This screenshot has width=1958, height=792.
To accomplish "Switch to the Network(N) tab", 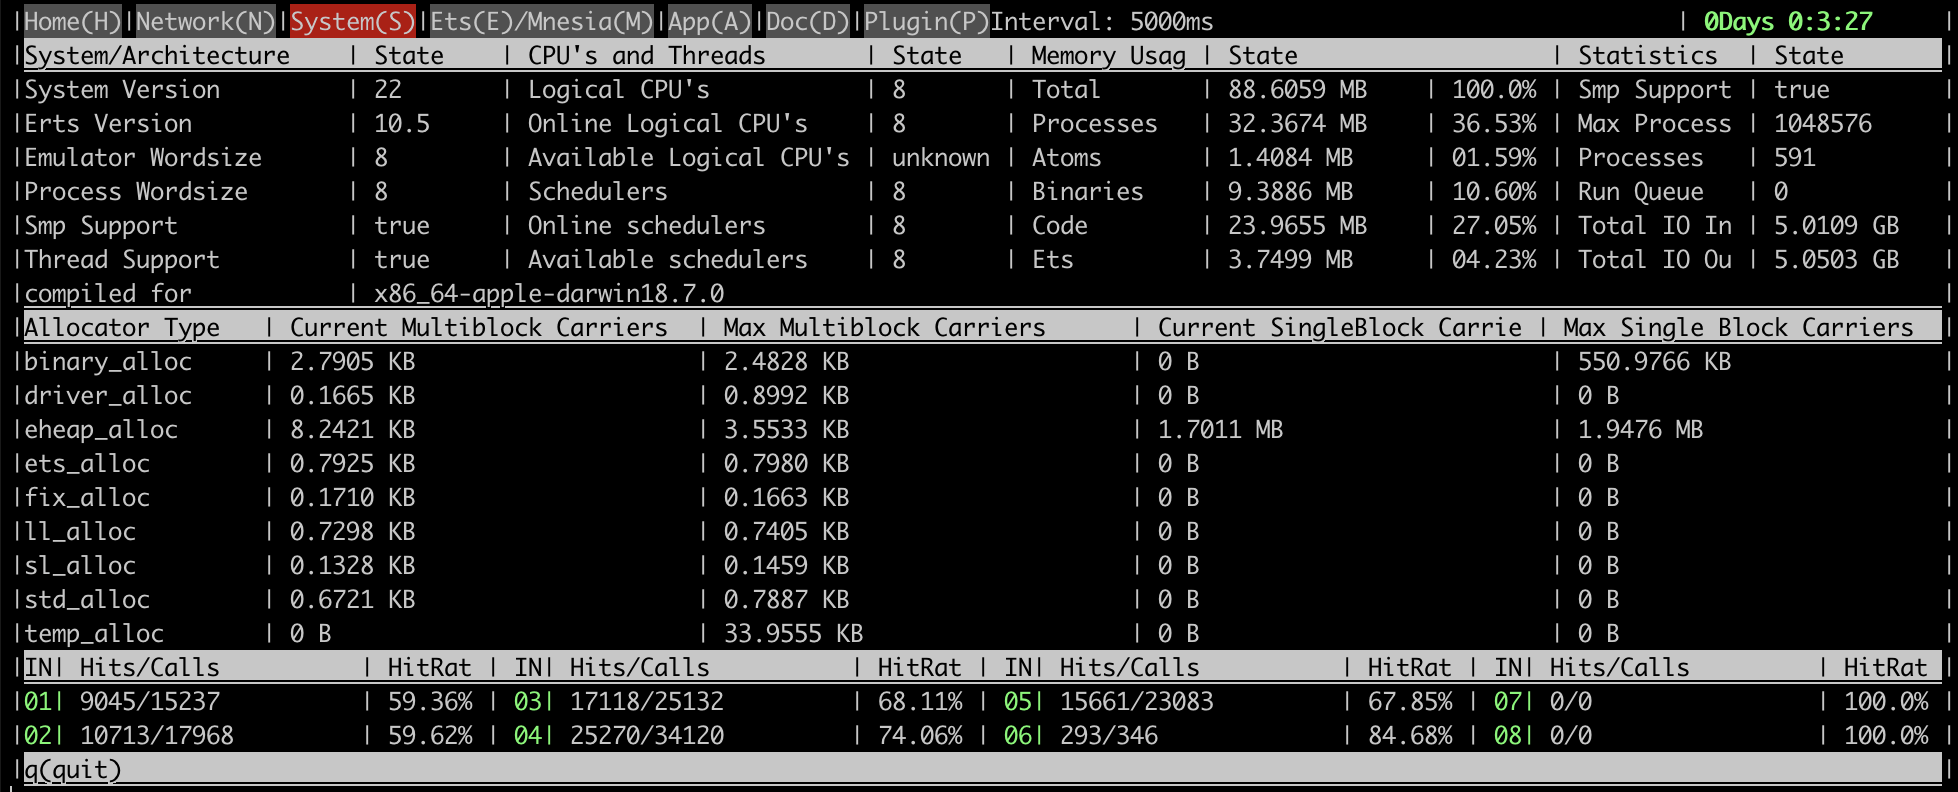I will coord(205,21).
